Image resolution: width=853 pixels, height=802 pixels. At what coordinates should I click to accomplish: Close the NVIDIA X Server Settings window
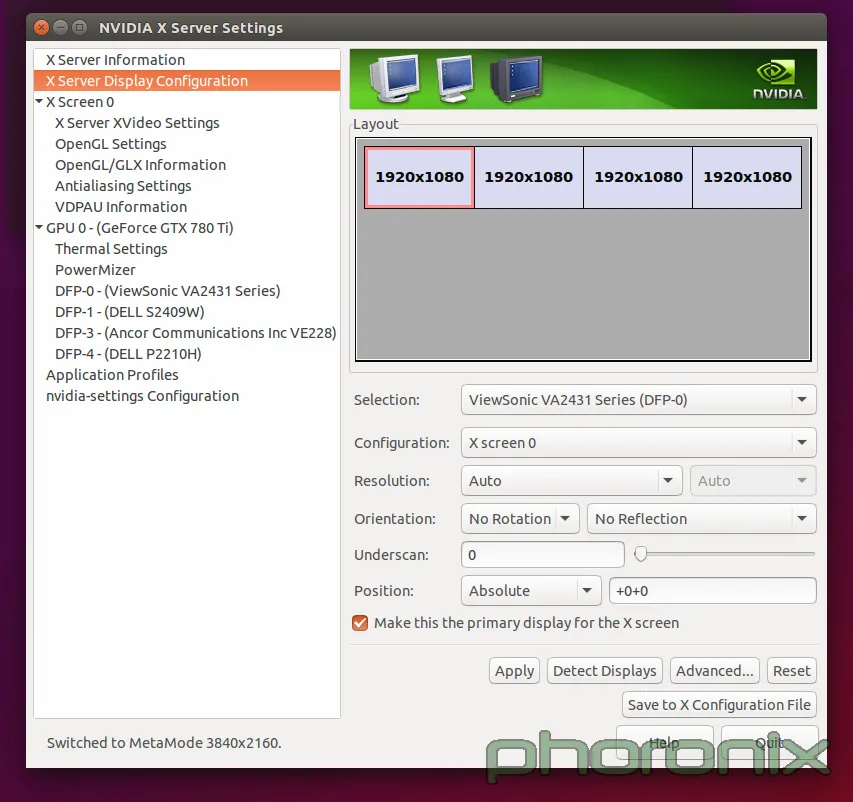tap(41, 28)
